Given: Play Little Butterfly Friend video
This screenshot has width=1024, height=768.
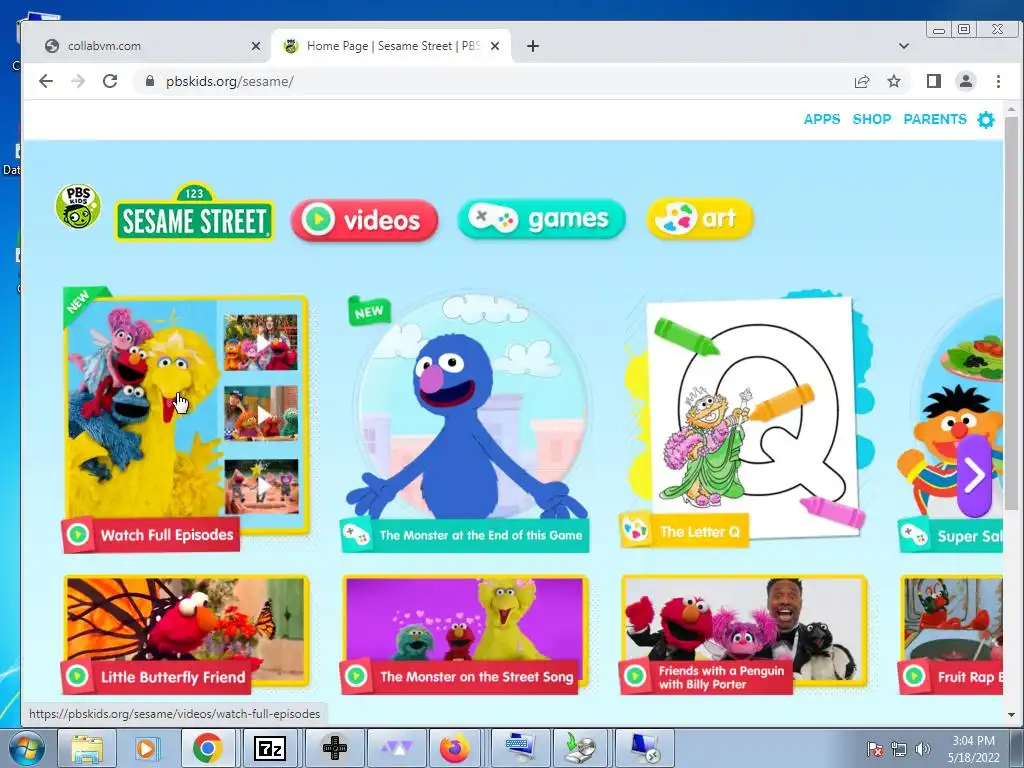Looking at the screenshot, I should pos(186,633).
